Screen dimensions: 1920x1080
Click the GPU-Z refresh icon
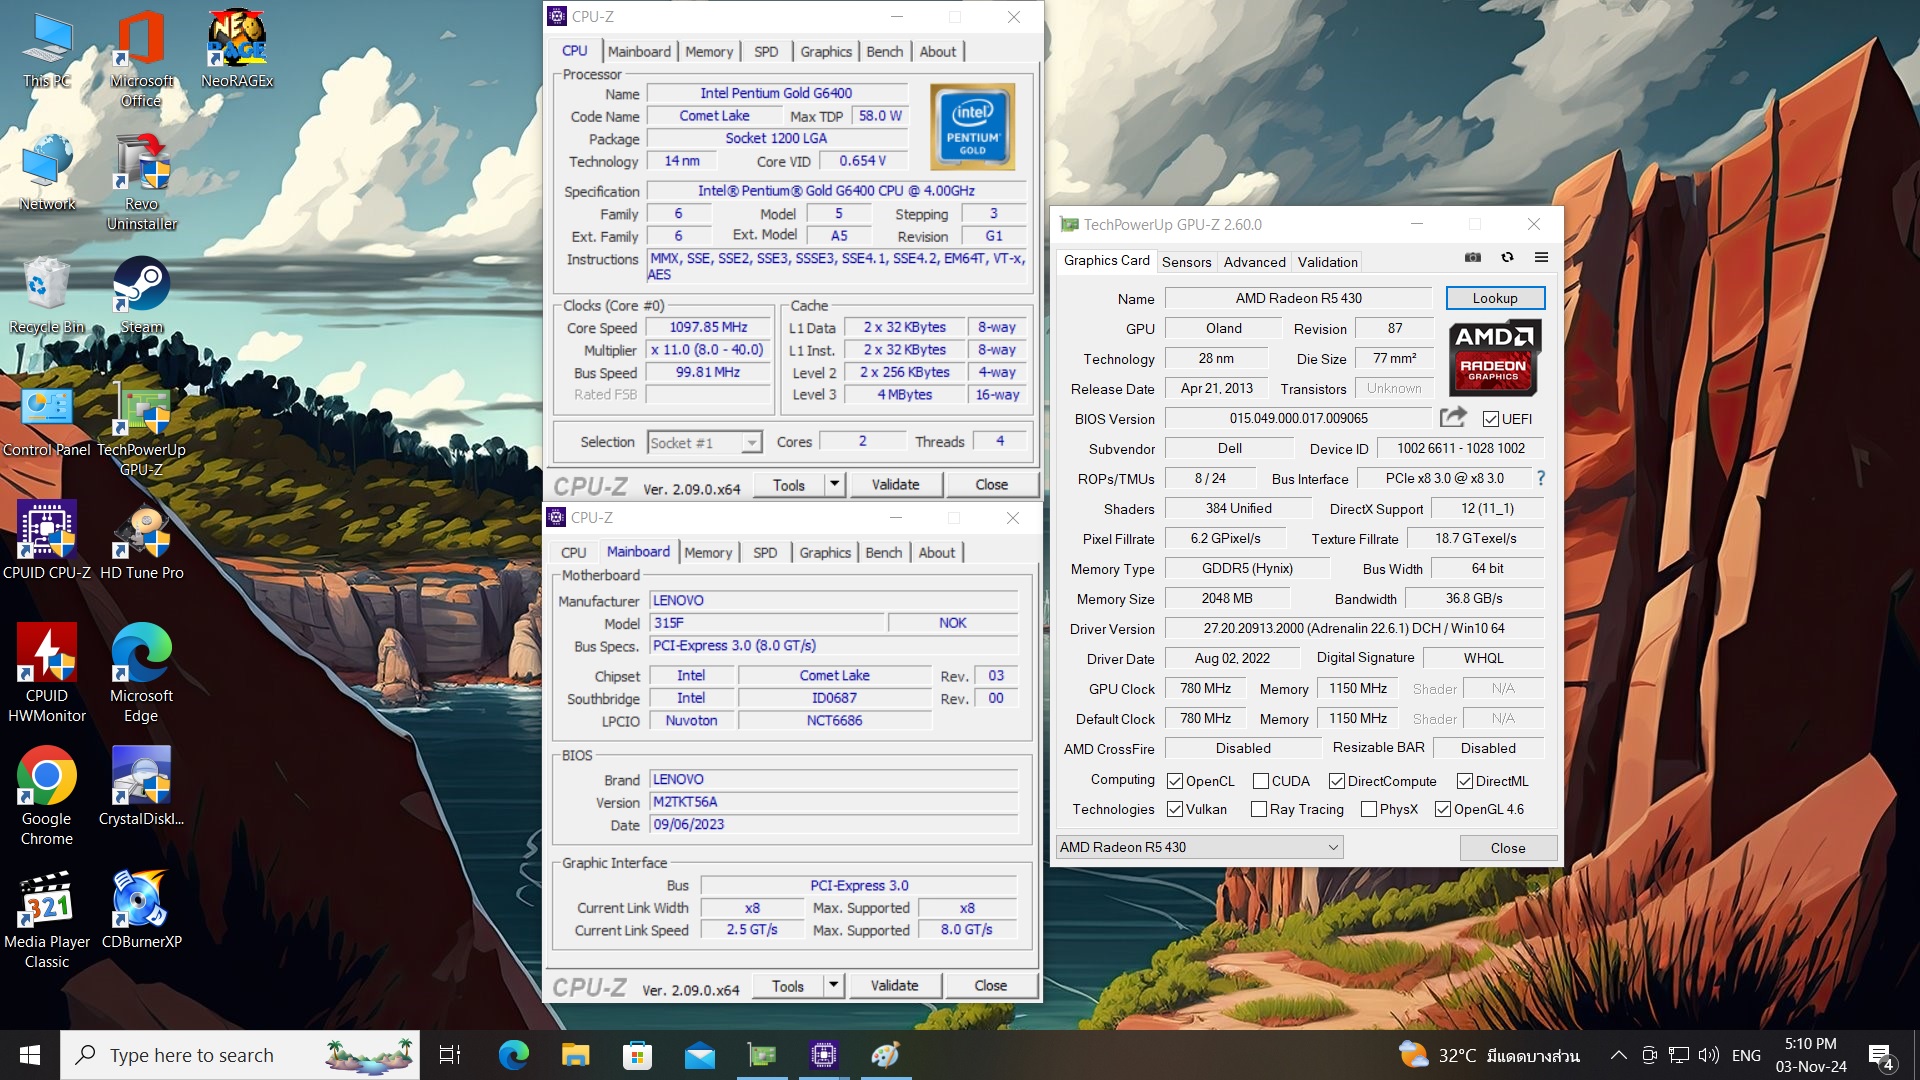[1507, 258]
